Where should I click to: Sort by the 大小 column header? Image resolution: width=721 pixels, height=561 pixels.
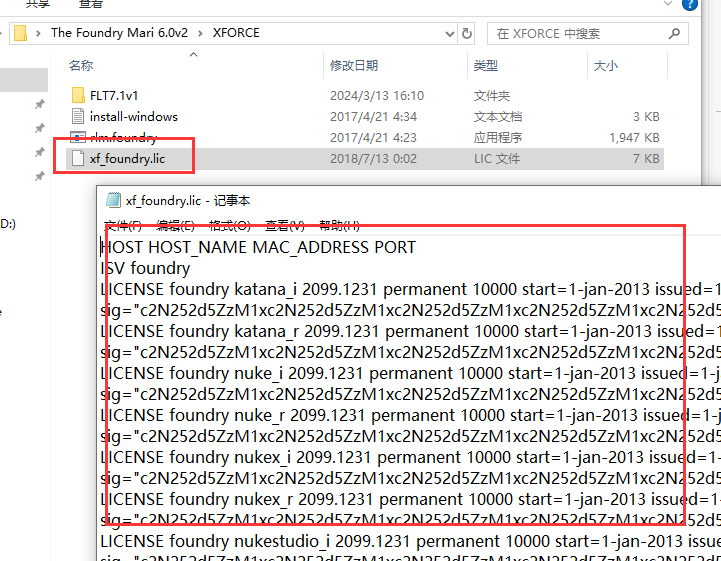tap(606, 65)
